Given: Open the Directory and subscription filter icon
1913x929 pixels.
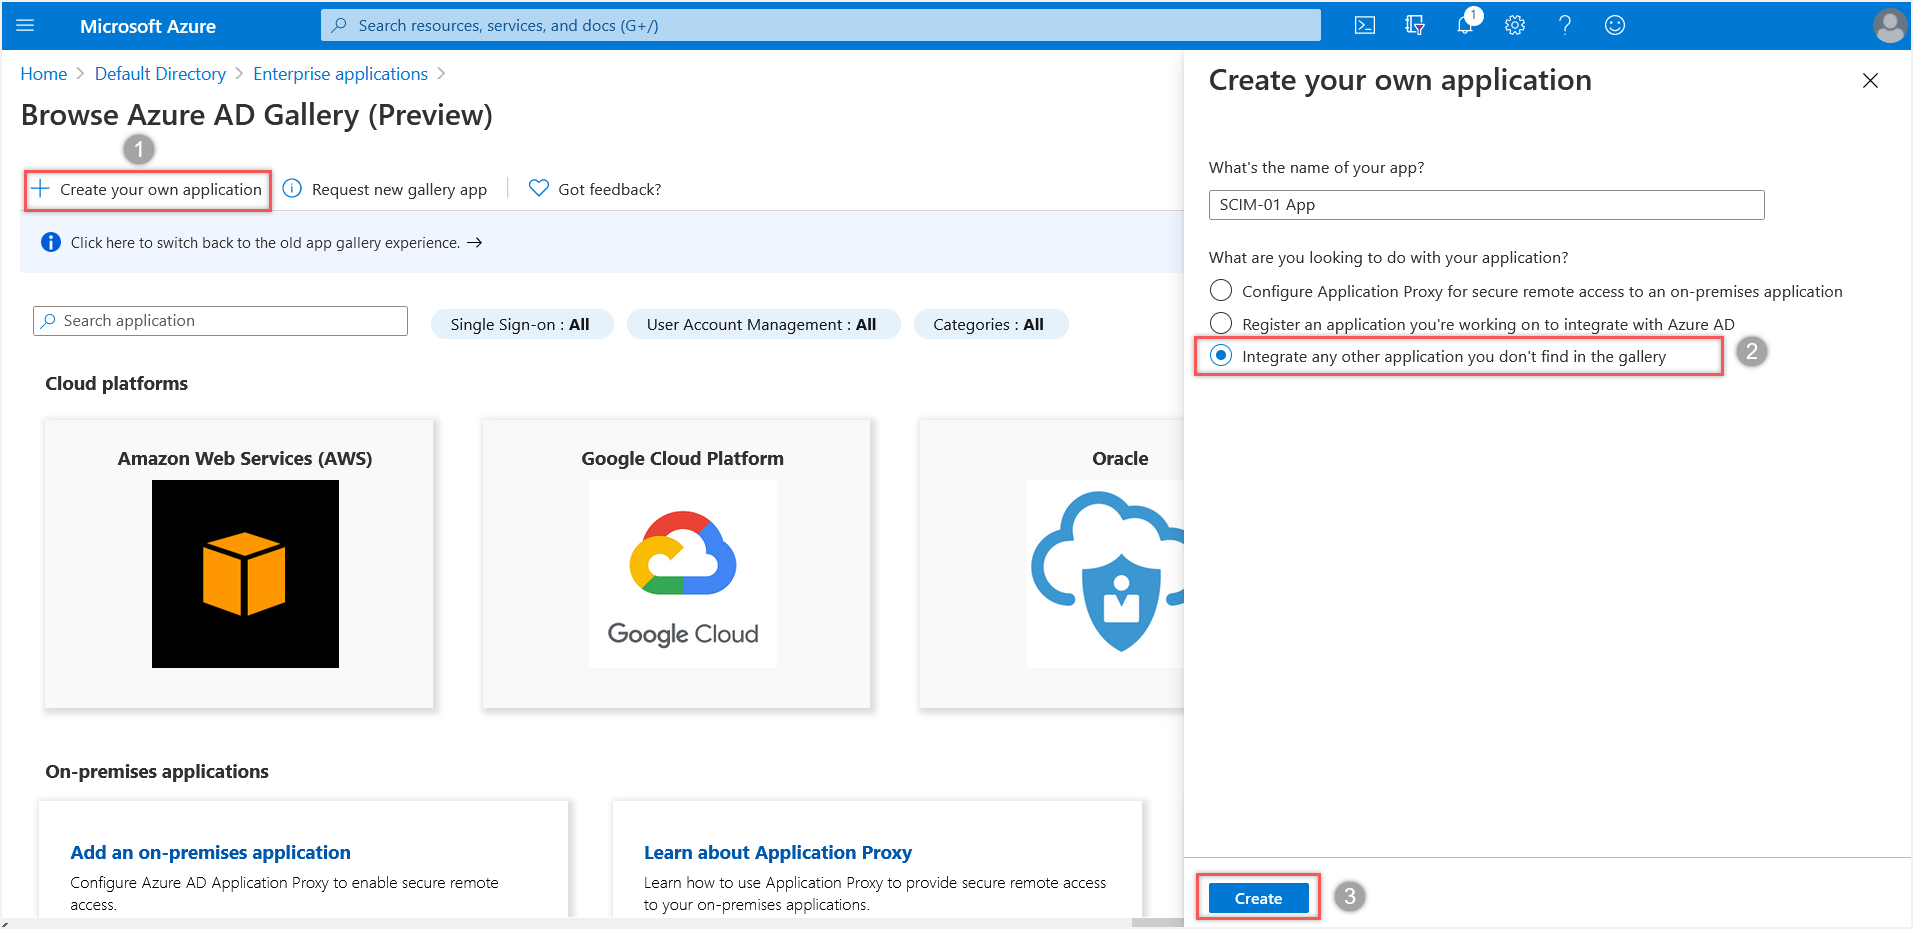Looking at the screenshot, I should [x=1414, y=26].
